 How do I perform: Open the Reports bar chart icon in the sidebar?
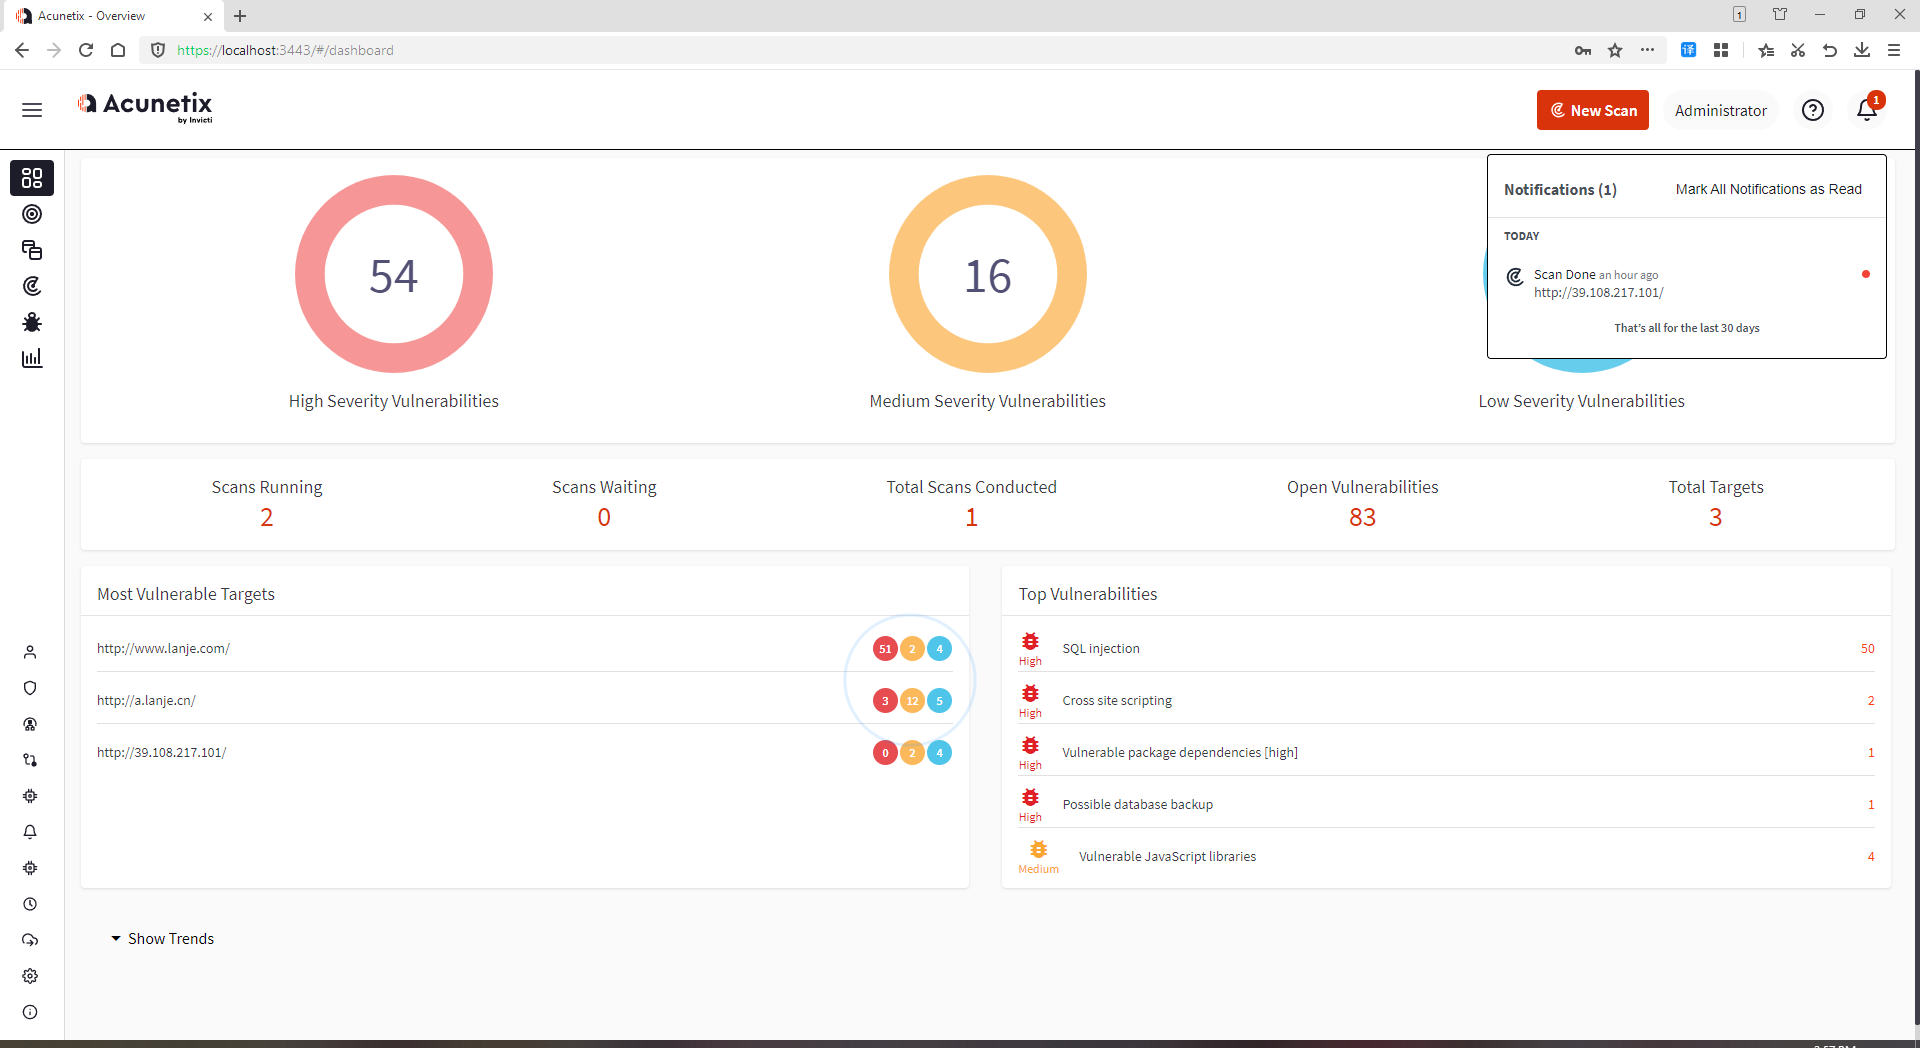(32, 358)
